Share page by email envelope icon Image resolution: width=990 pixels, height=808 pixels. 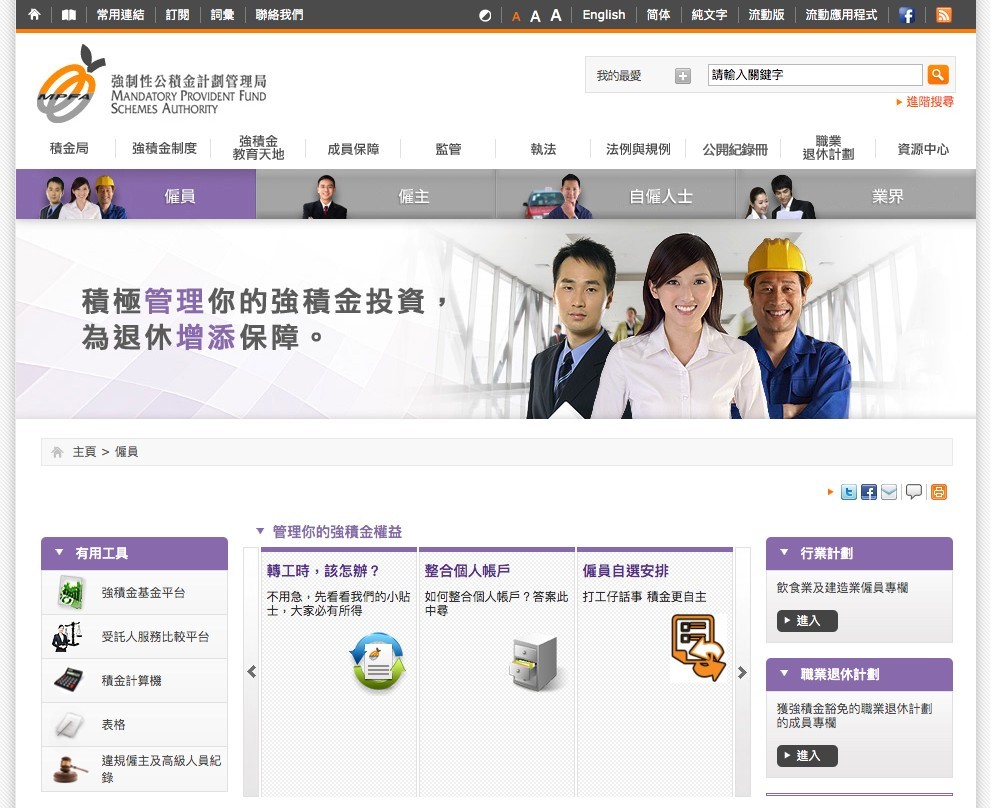(x=889, y=492)
